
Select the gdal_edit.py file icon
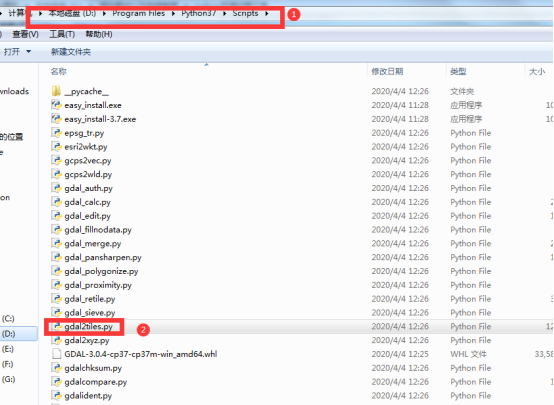coord(56,216)
